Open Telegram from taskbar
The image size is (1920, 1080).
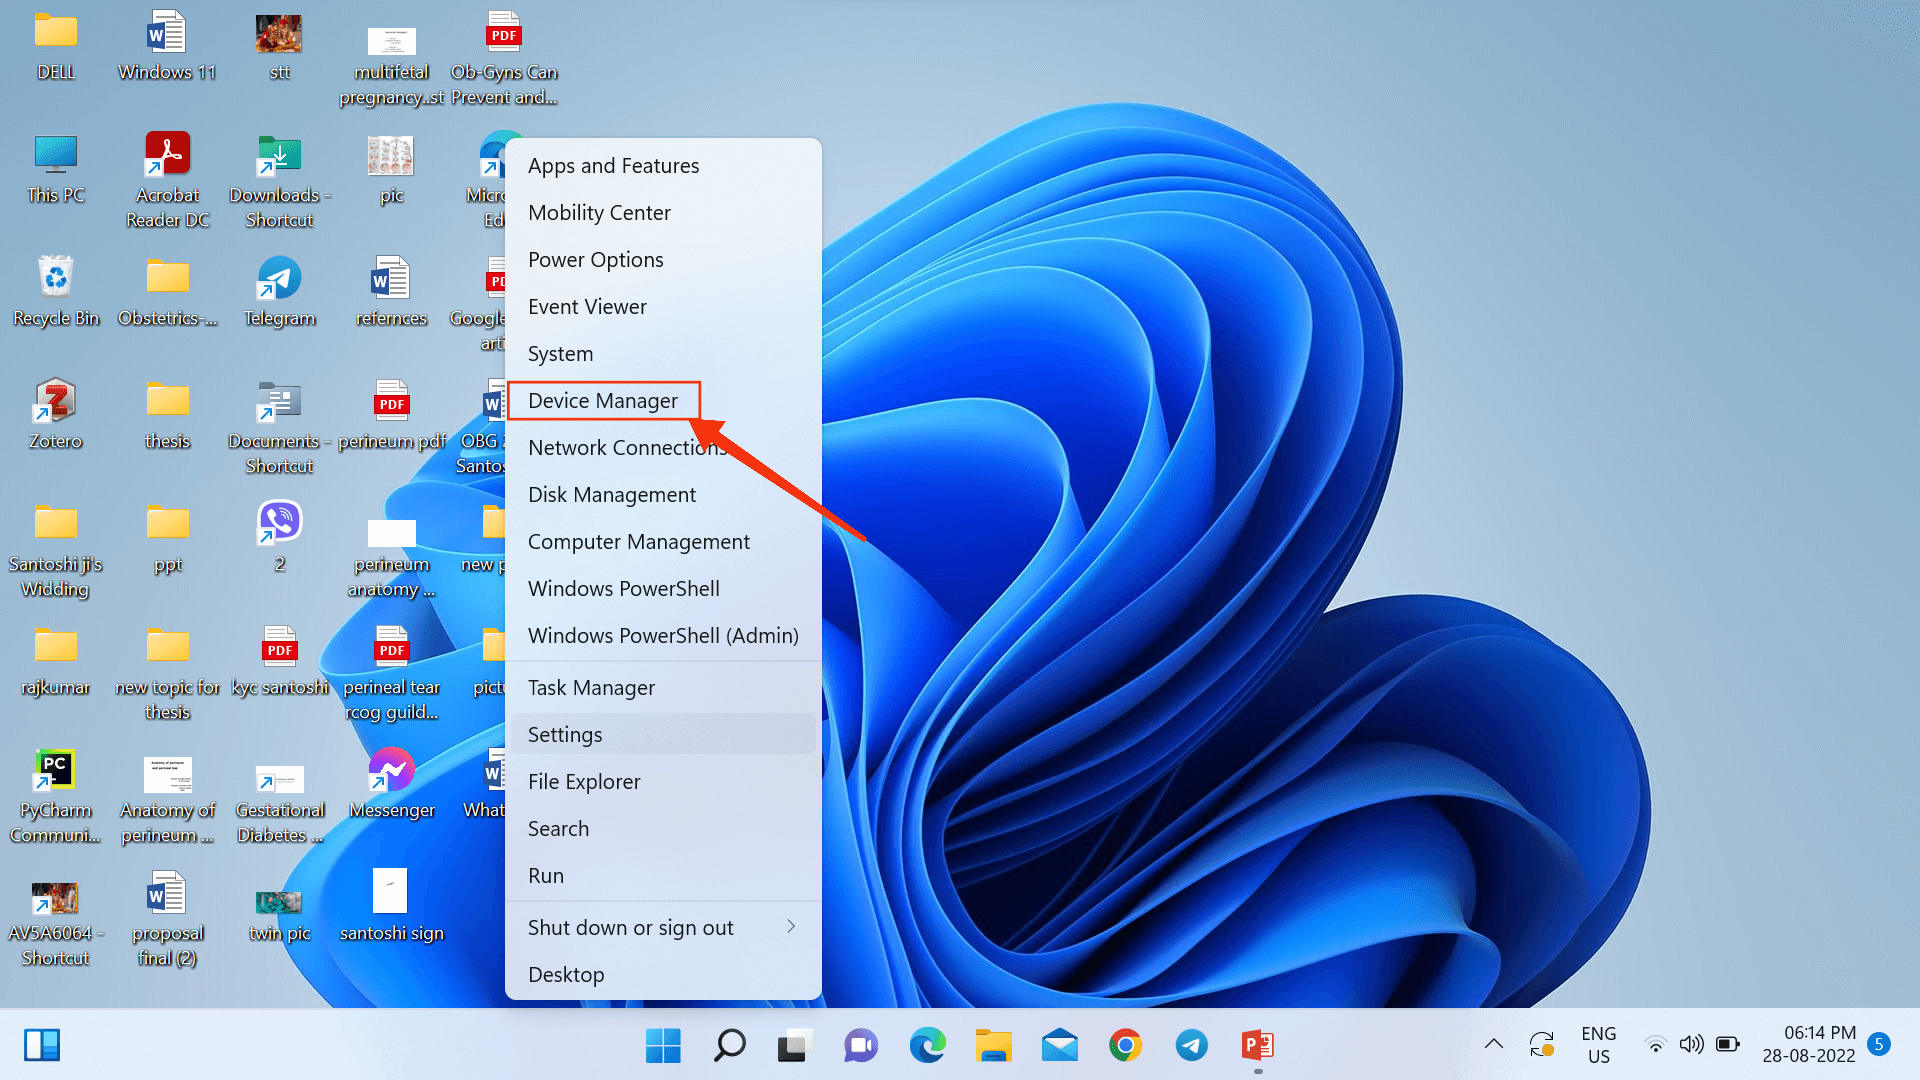(x=1191, y=1046)
